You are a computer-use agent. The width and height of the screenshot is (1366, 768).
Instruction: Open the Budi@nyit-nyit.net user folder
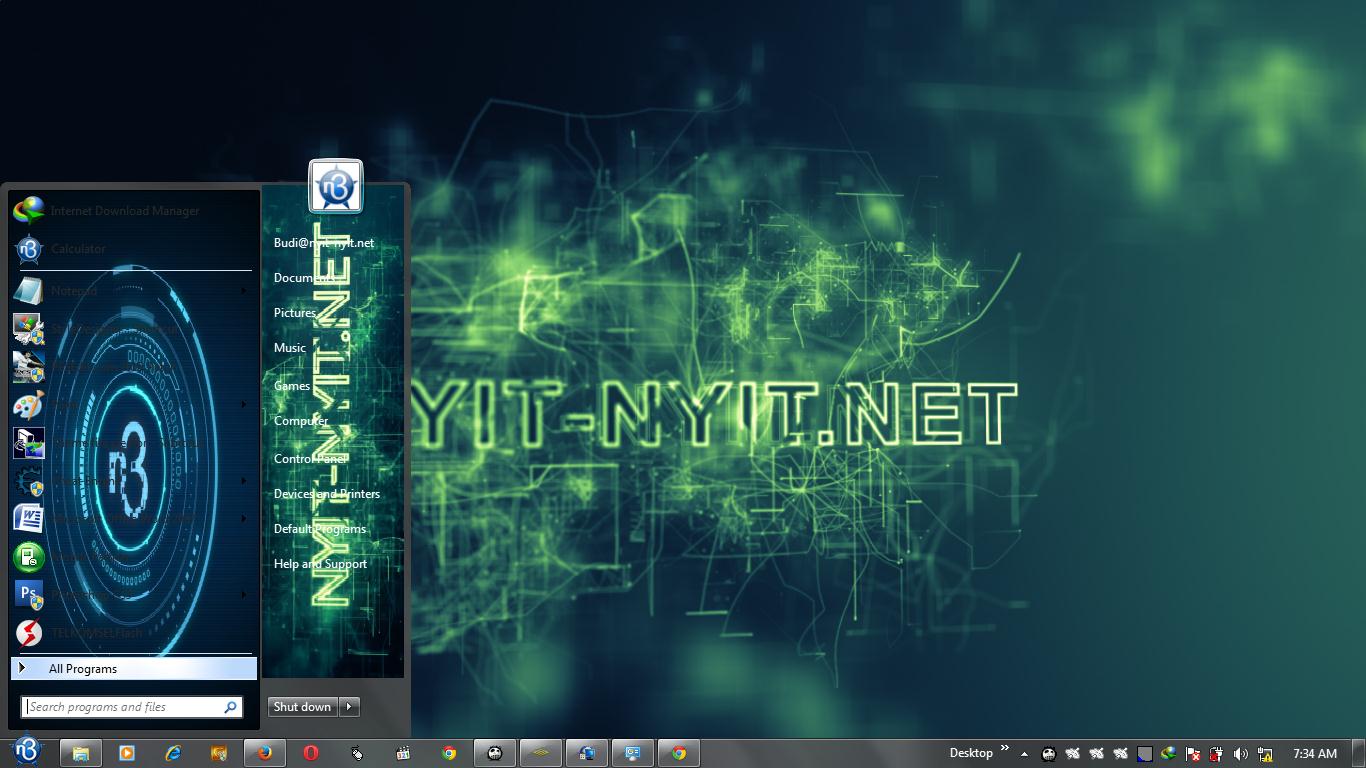point(324,243)
